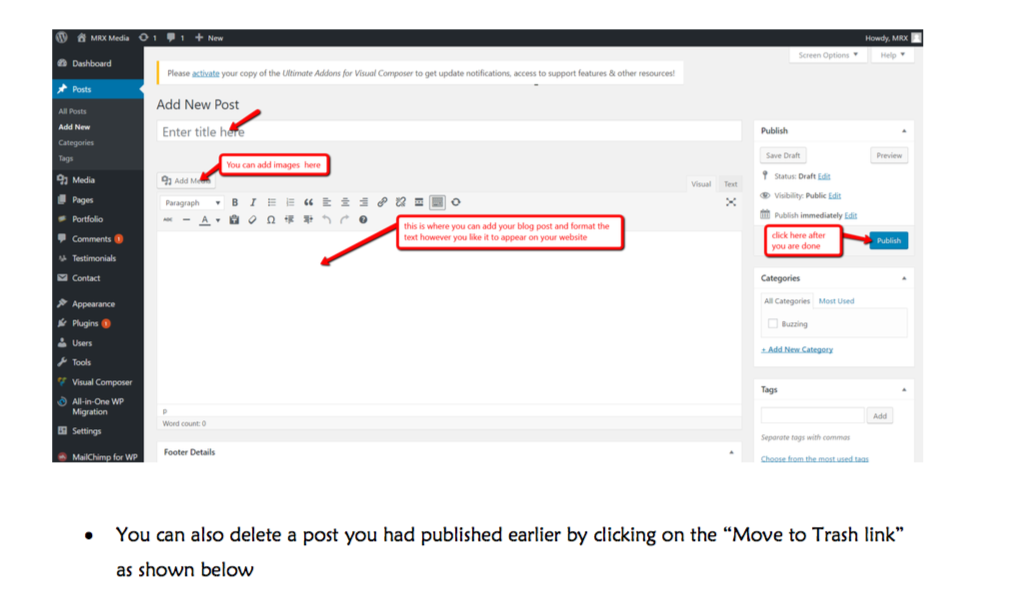Viewport: 1011px width, 606px height.
Task: Pick the text color A swatch
Action: click(204, 220)
